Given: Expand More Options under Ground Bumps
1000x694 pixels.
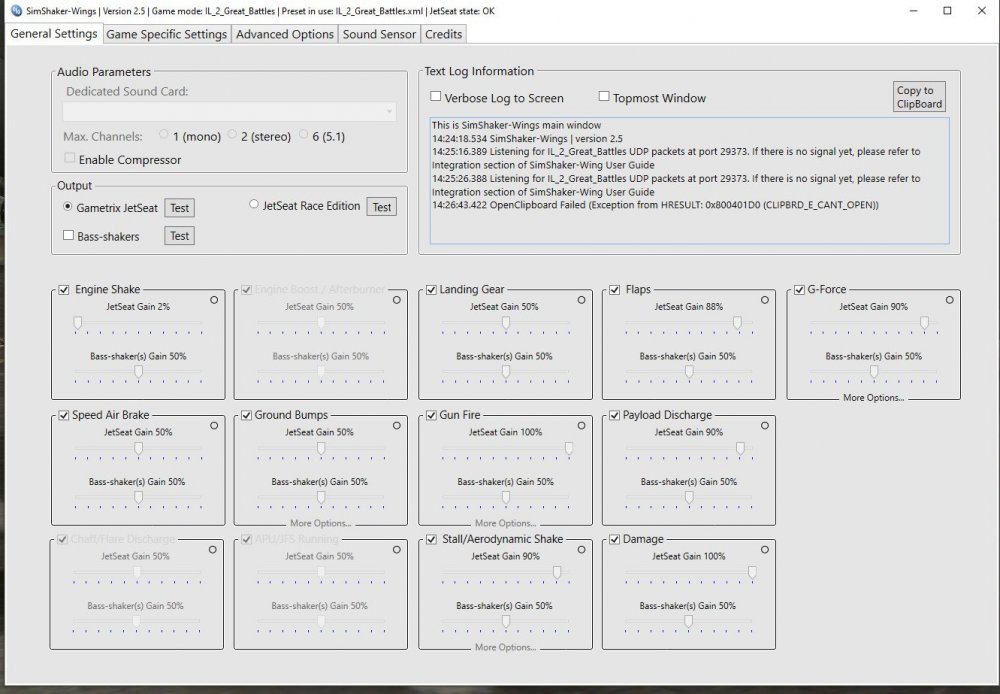Looking at the screenshot, I should point(321,523).
